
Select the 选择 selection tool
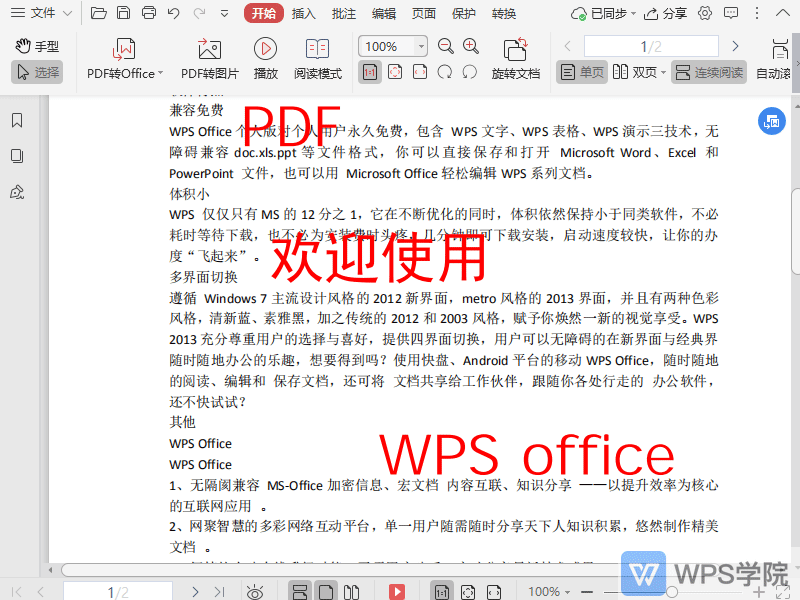(37, 72)
